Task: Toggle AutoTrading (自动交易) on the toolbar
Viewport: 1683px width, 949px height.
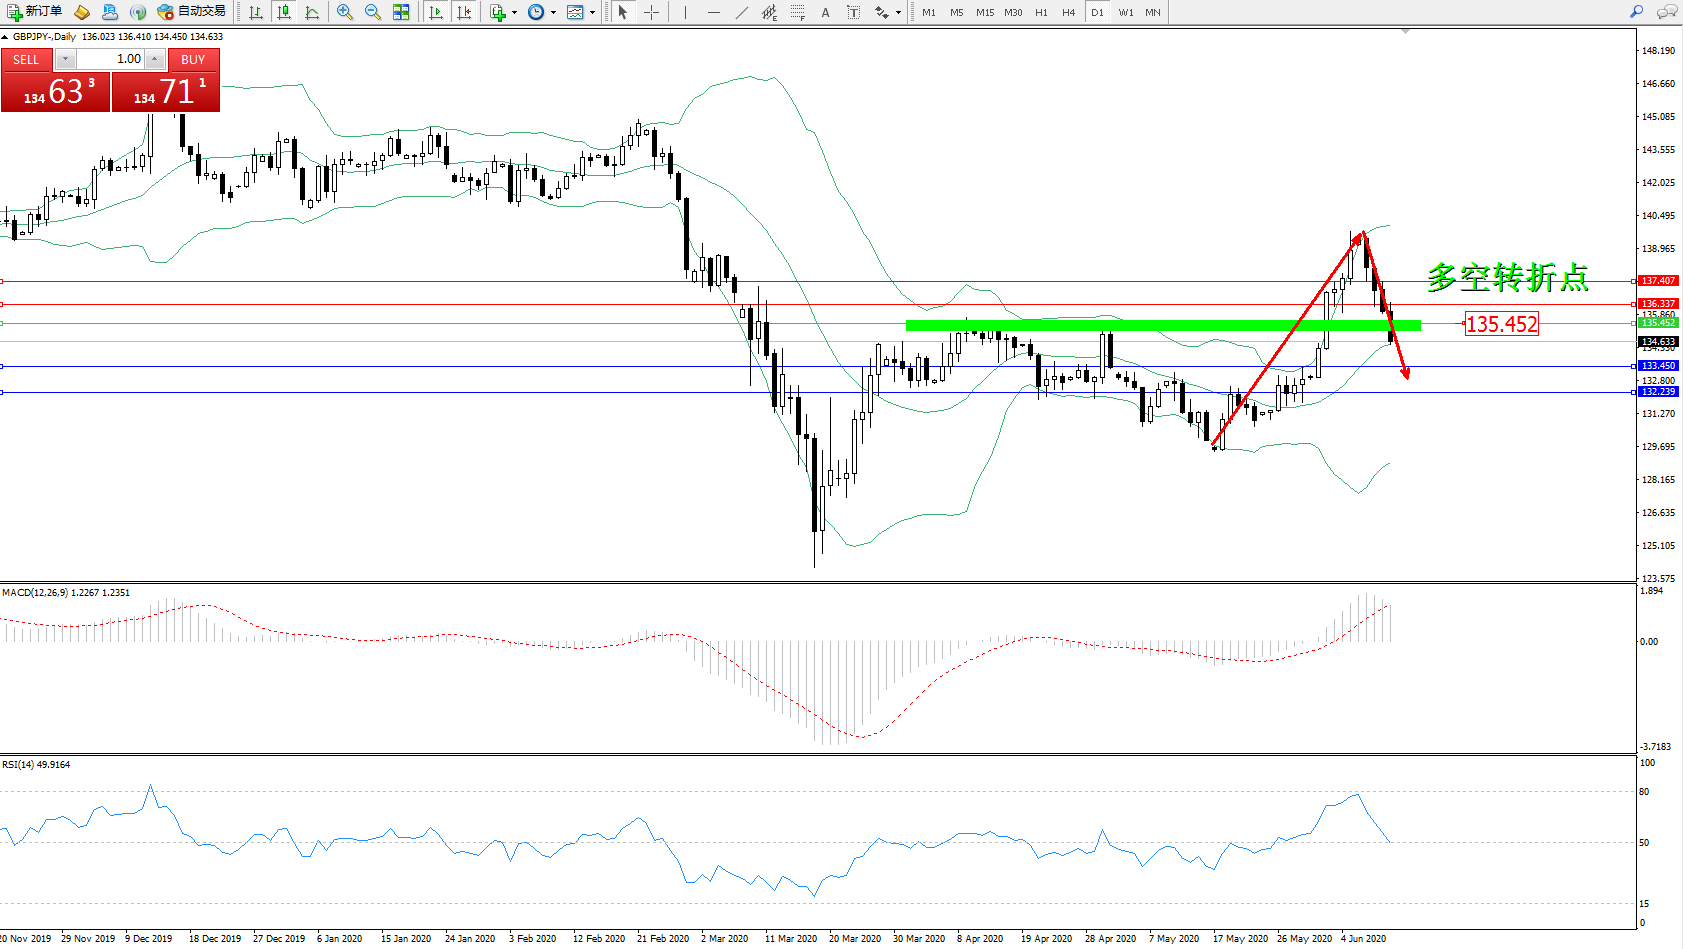Action: 192,12
